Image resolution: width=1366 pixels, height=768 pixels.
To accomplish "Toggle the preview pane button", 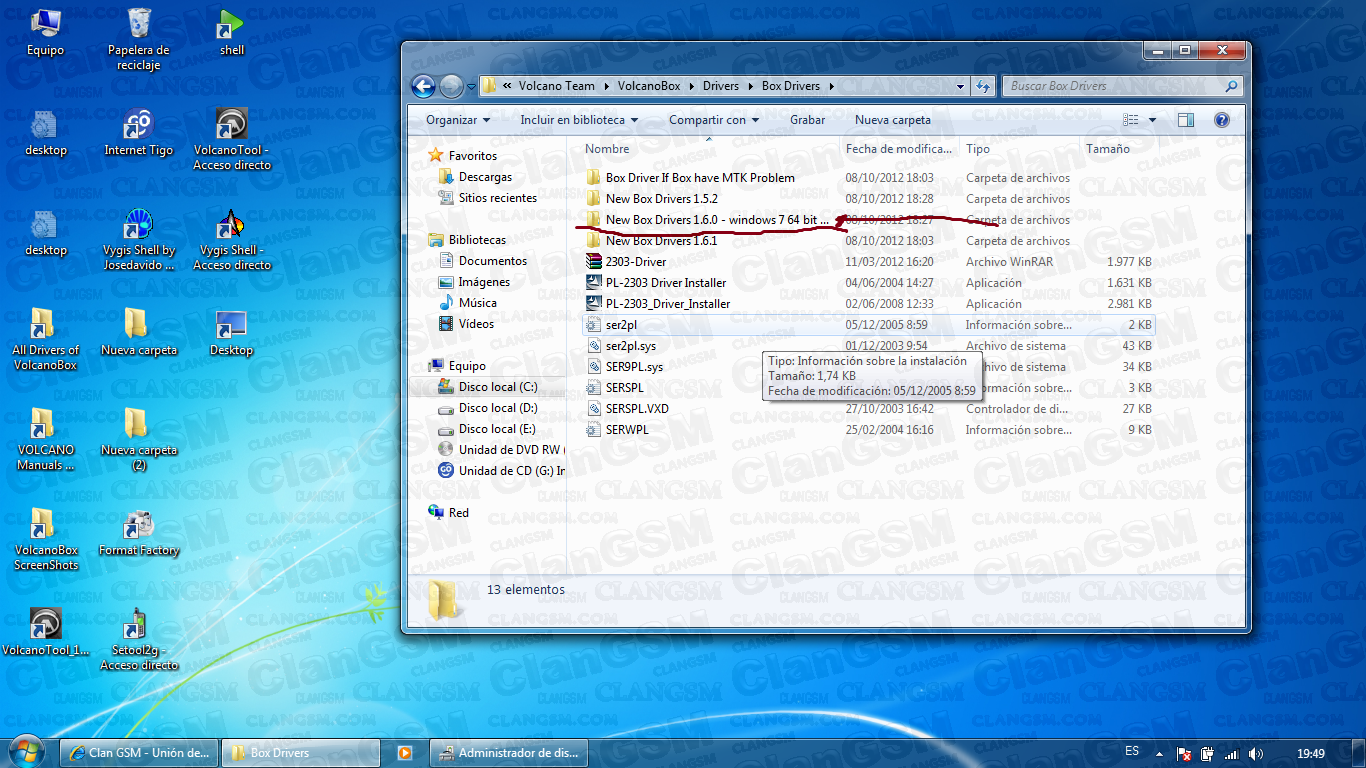I will pyautogui.click(x=1186, y=120).
